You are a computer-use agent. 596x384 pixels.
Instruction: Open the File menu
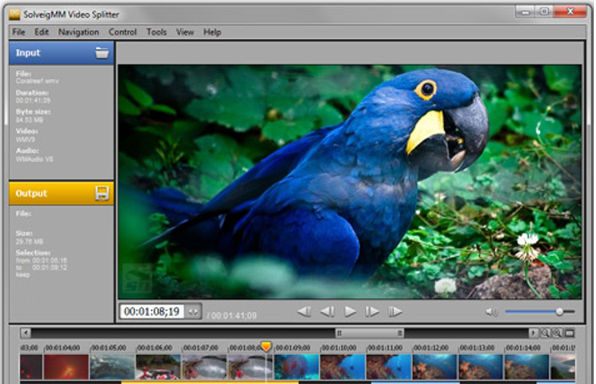[19, 32]
